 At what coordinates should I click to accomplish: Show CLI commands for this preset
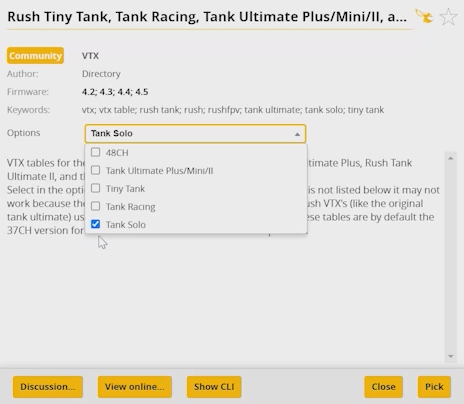click(214, 387)
